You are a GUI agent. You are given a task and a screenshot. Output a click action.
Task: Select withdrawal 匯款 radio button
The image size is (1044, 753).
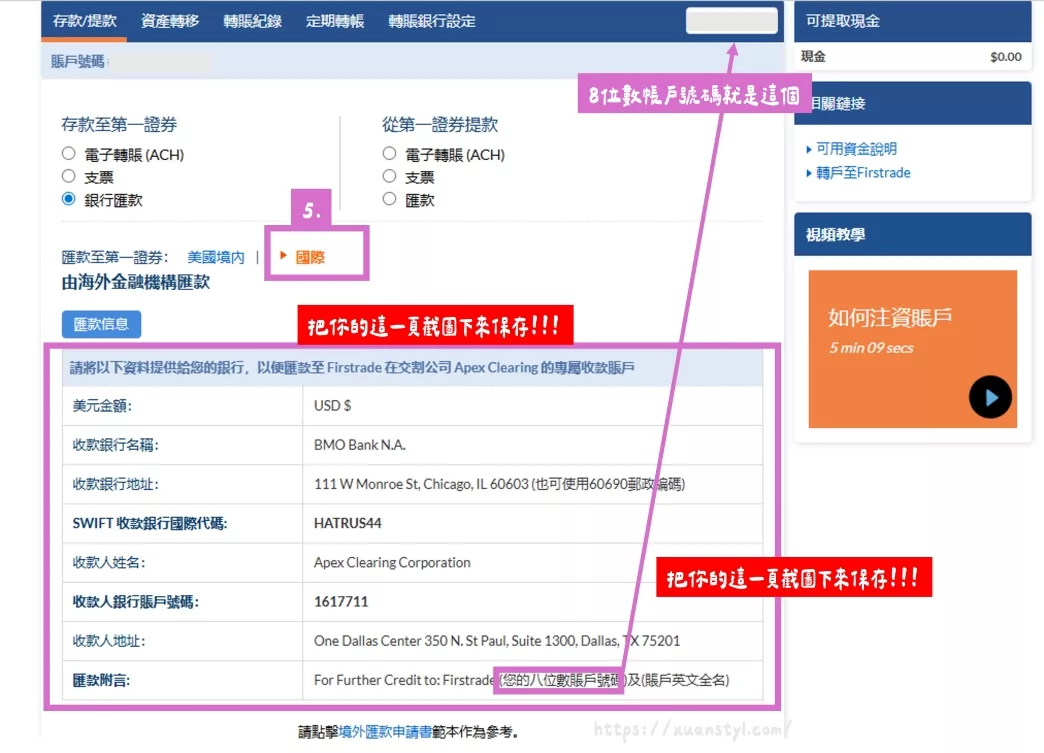[x=390, y=199]
